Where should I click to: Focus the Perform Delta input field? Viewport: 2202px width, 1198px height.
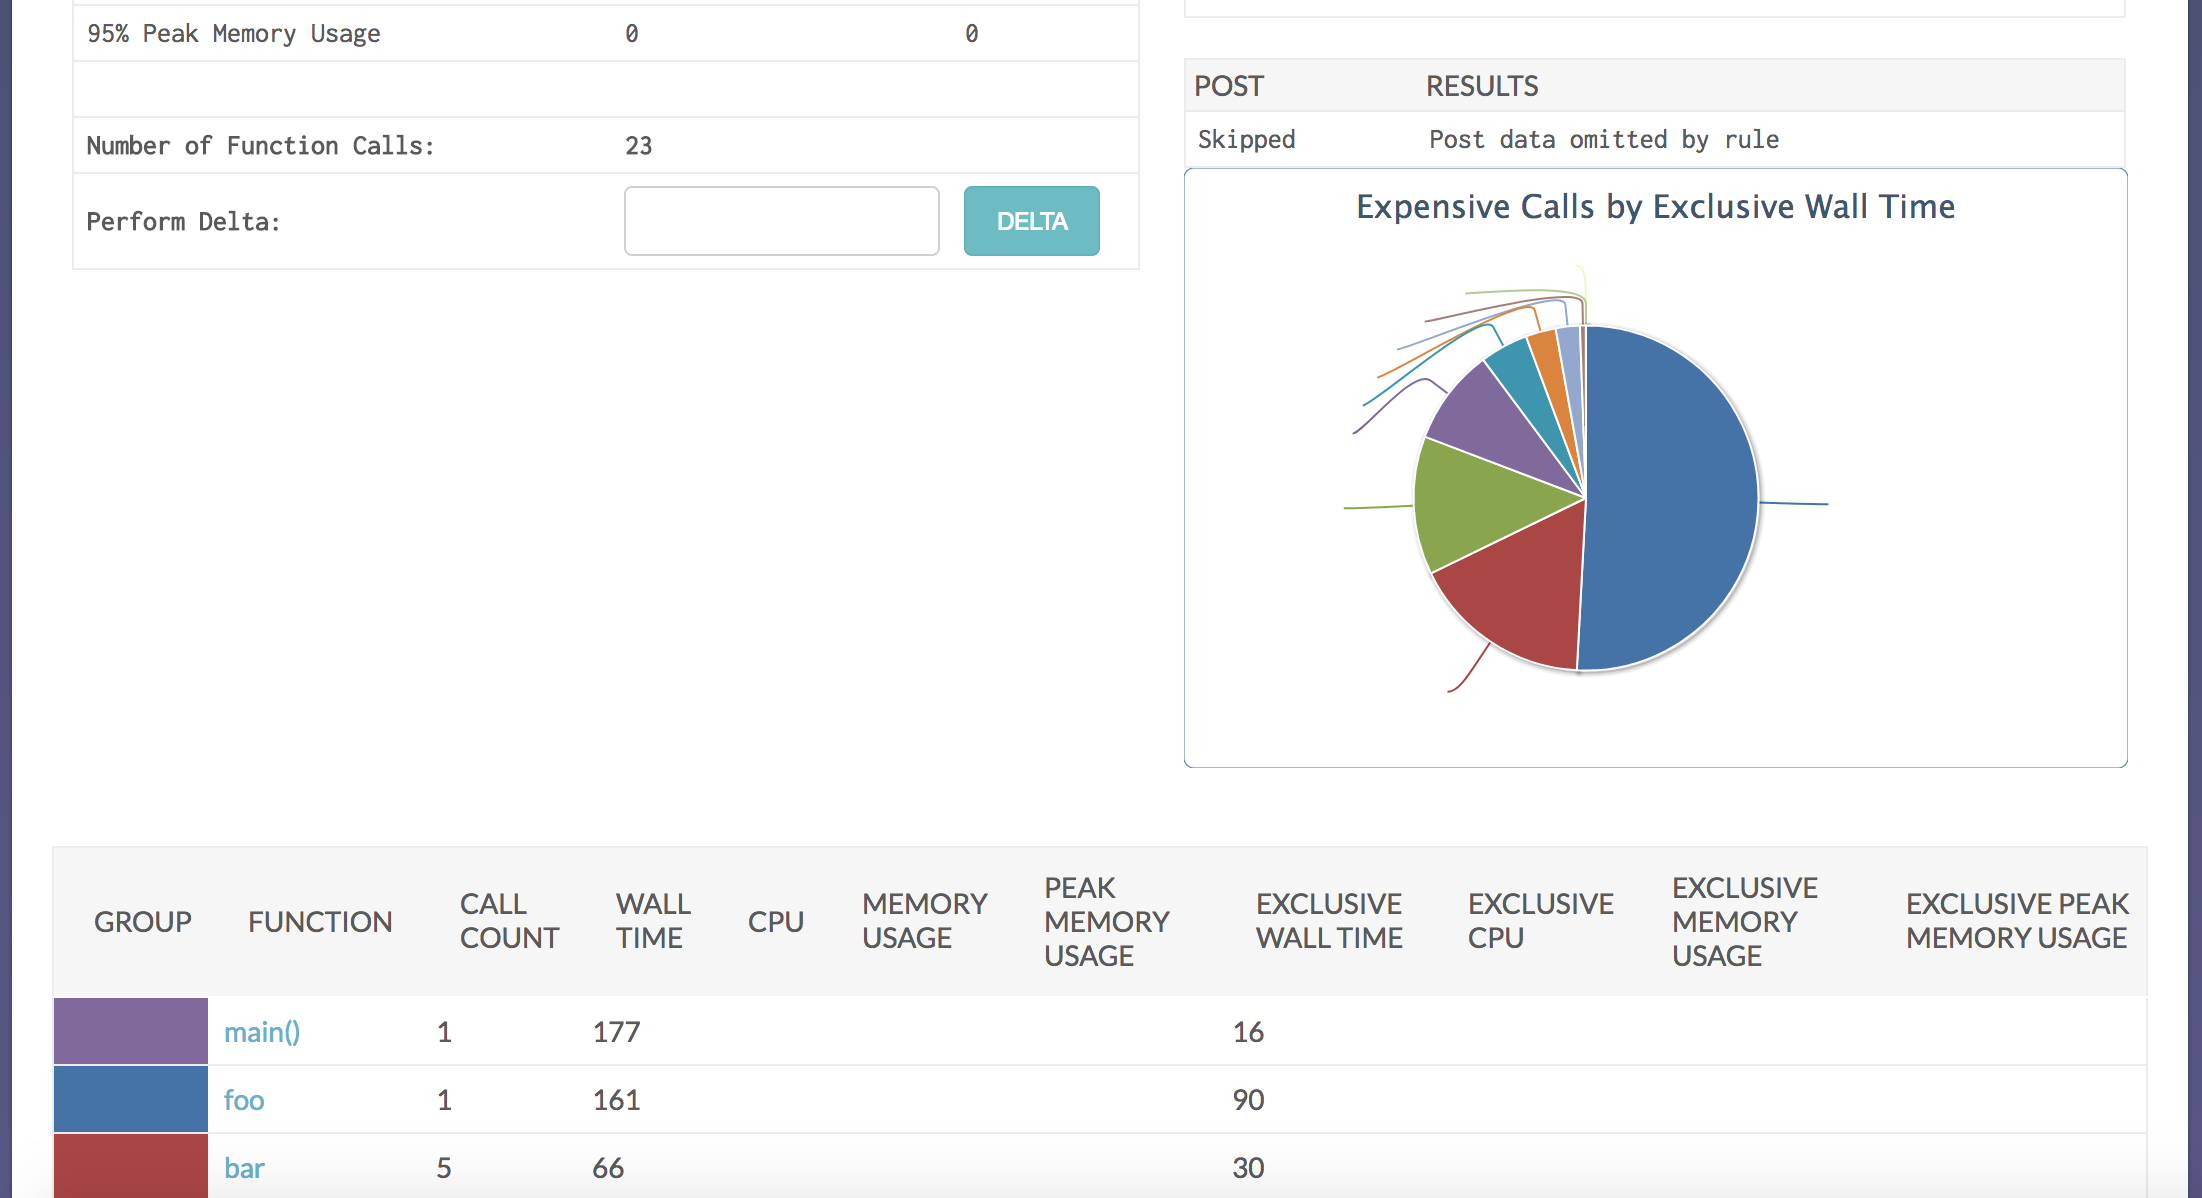point(781,221)
